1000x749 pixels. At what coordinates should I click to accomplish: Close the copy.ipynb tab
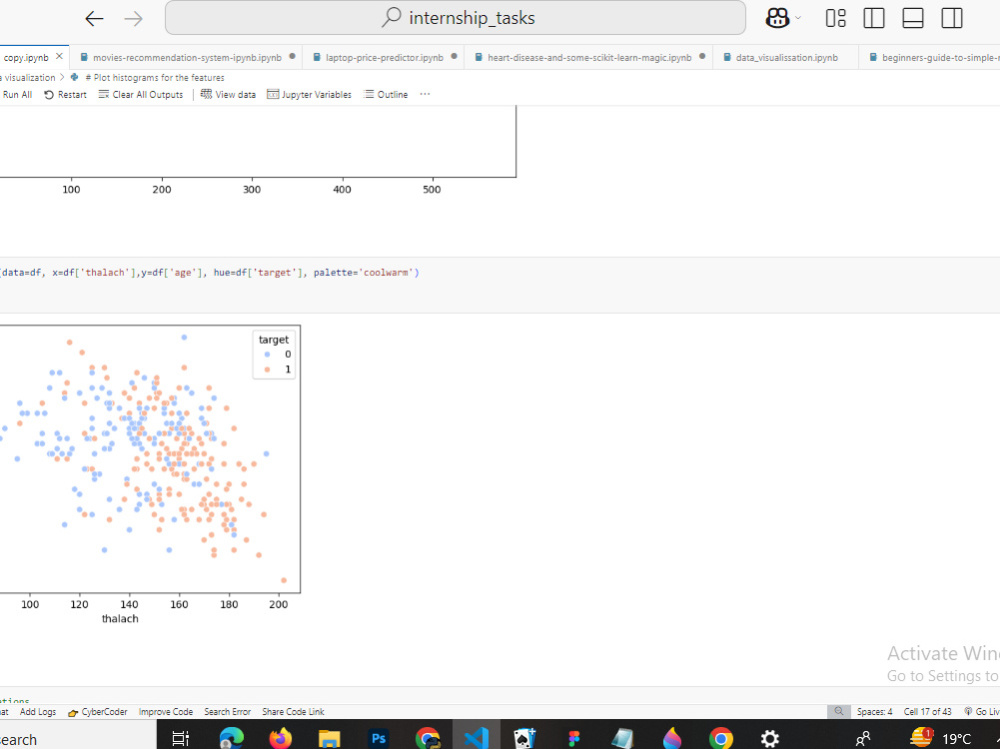(x=59, y=57)
